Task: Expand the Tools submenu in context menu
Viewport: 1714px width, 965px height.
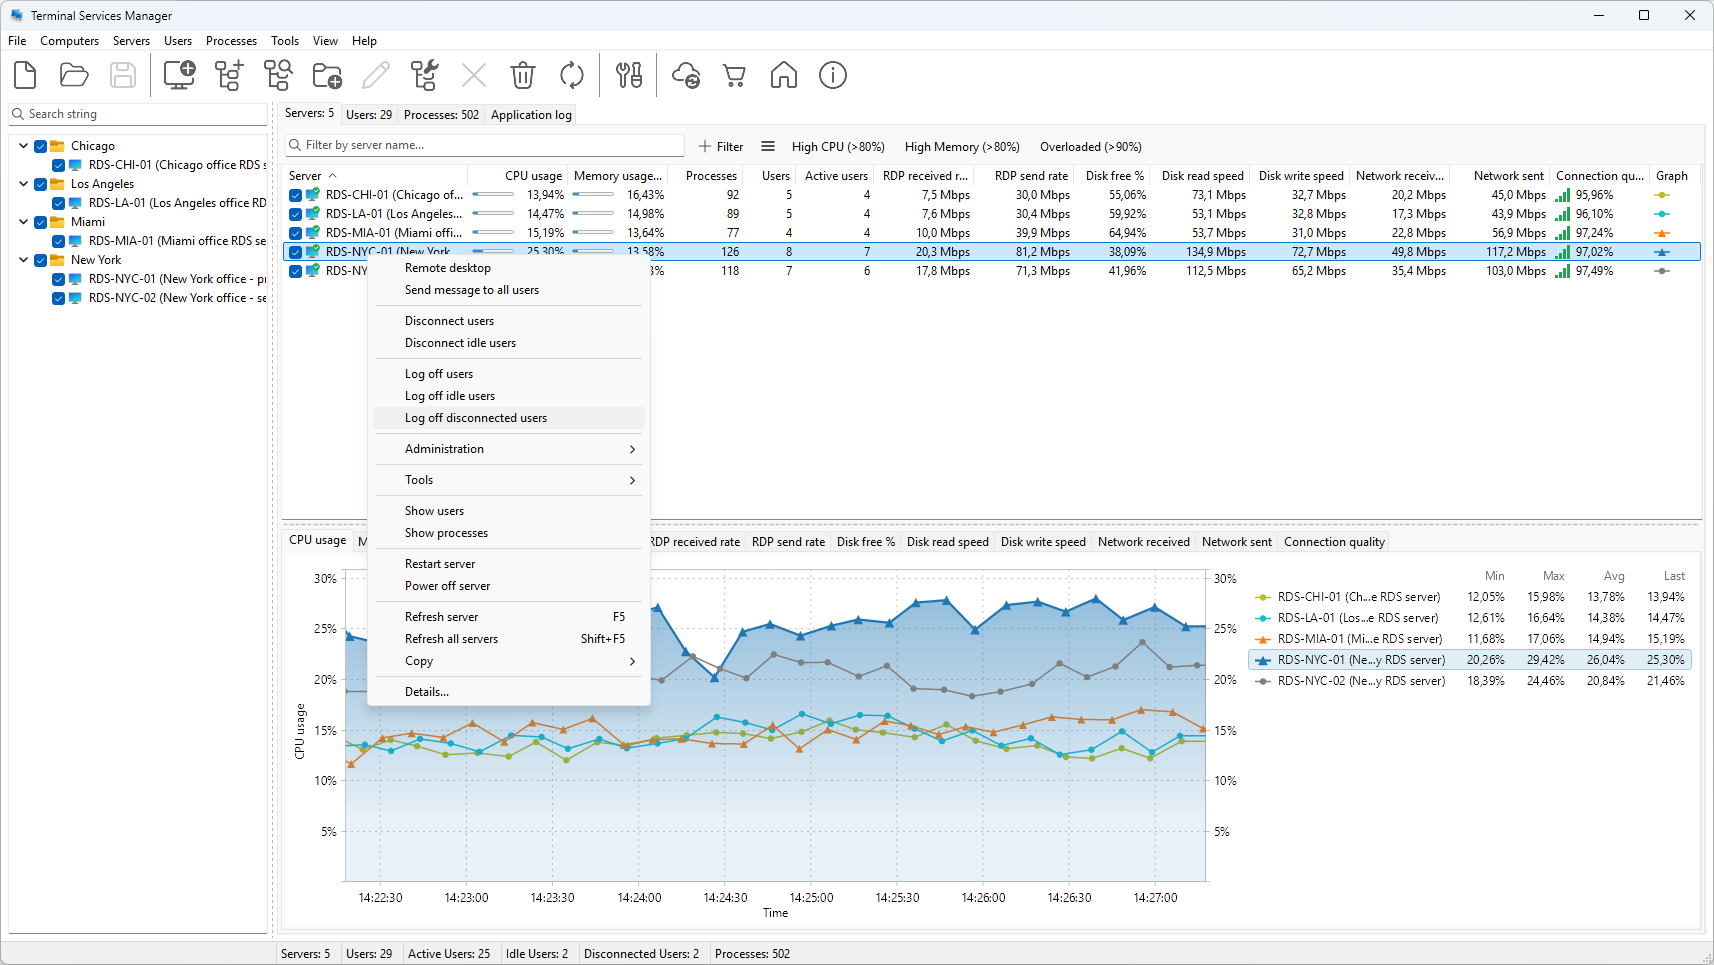Action: 508,480
